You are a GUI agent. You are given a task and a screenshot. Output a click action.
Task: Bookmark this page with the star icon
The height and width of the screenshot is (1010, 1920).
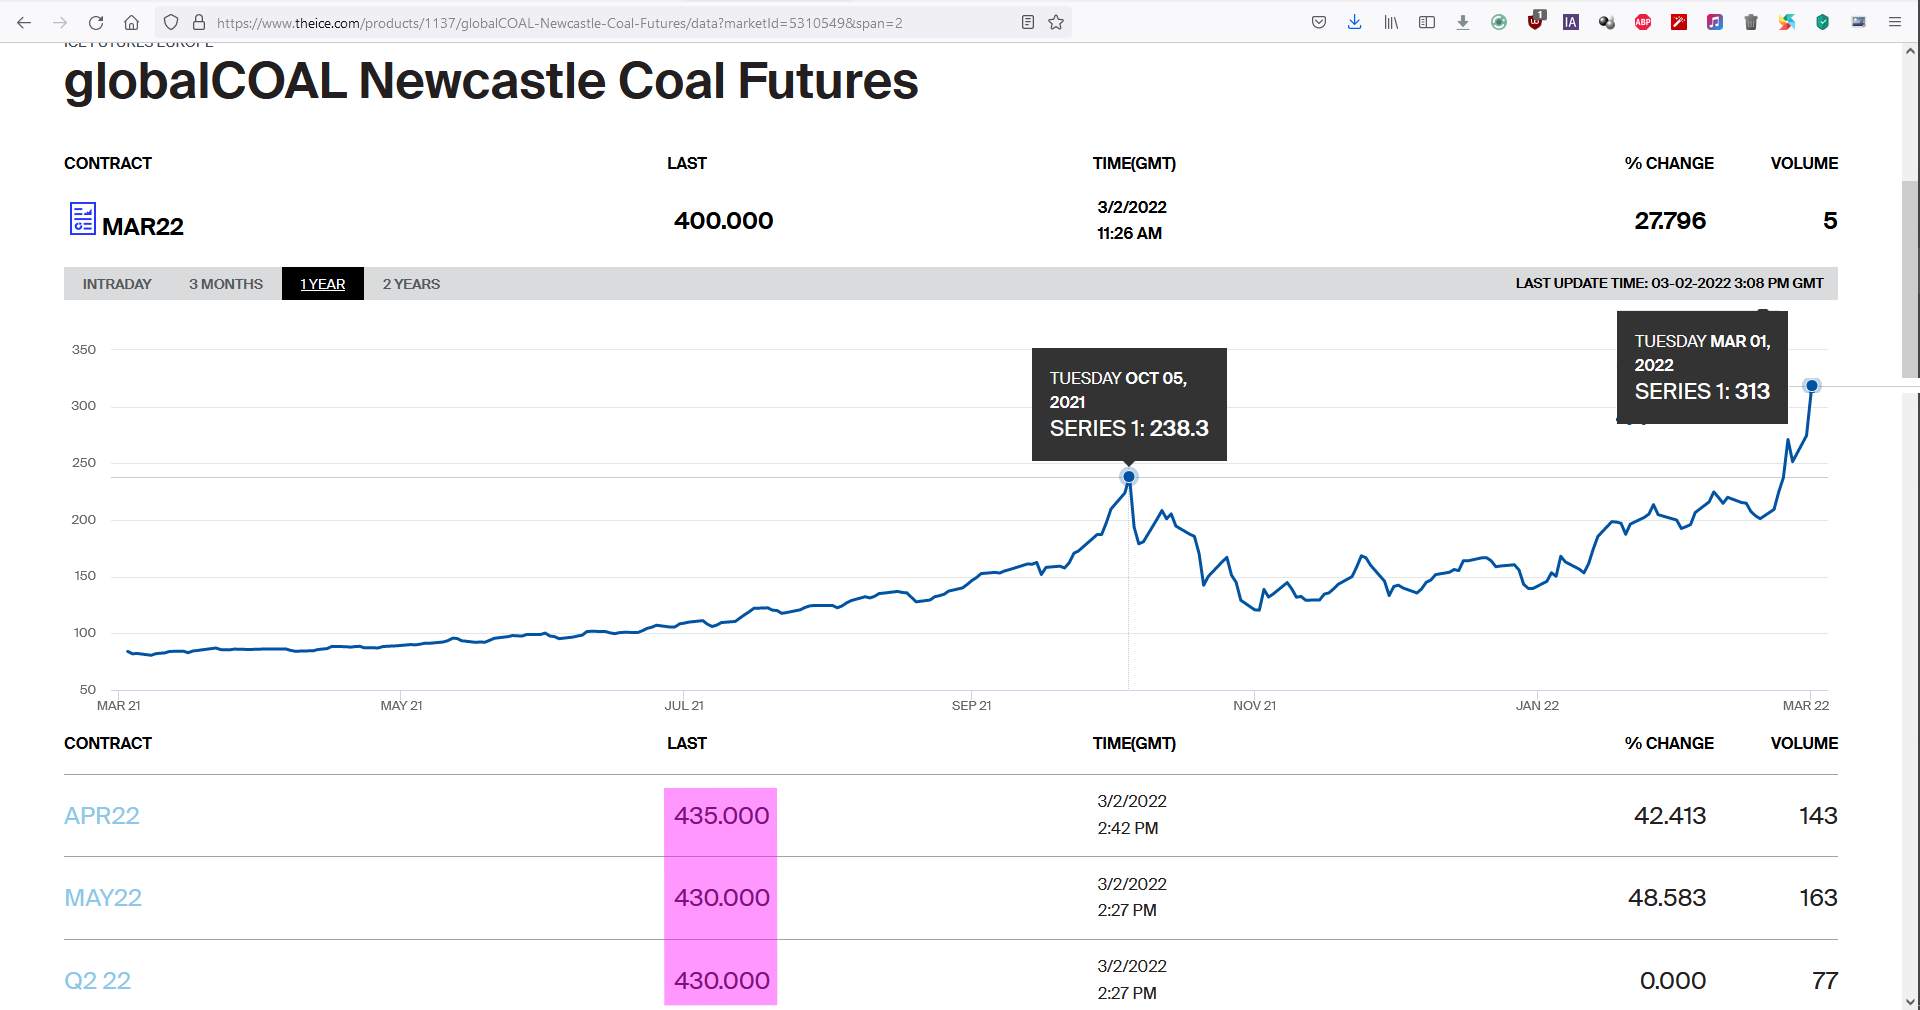coord(1056,22)
